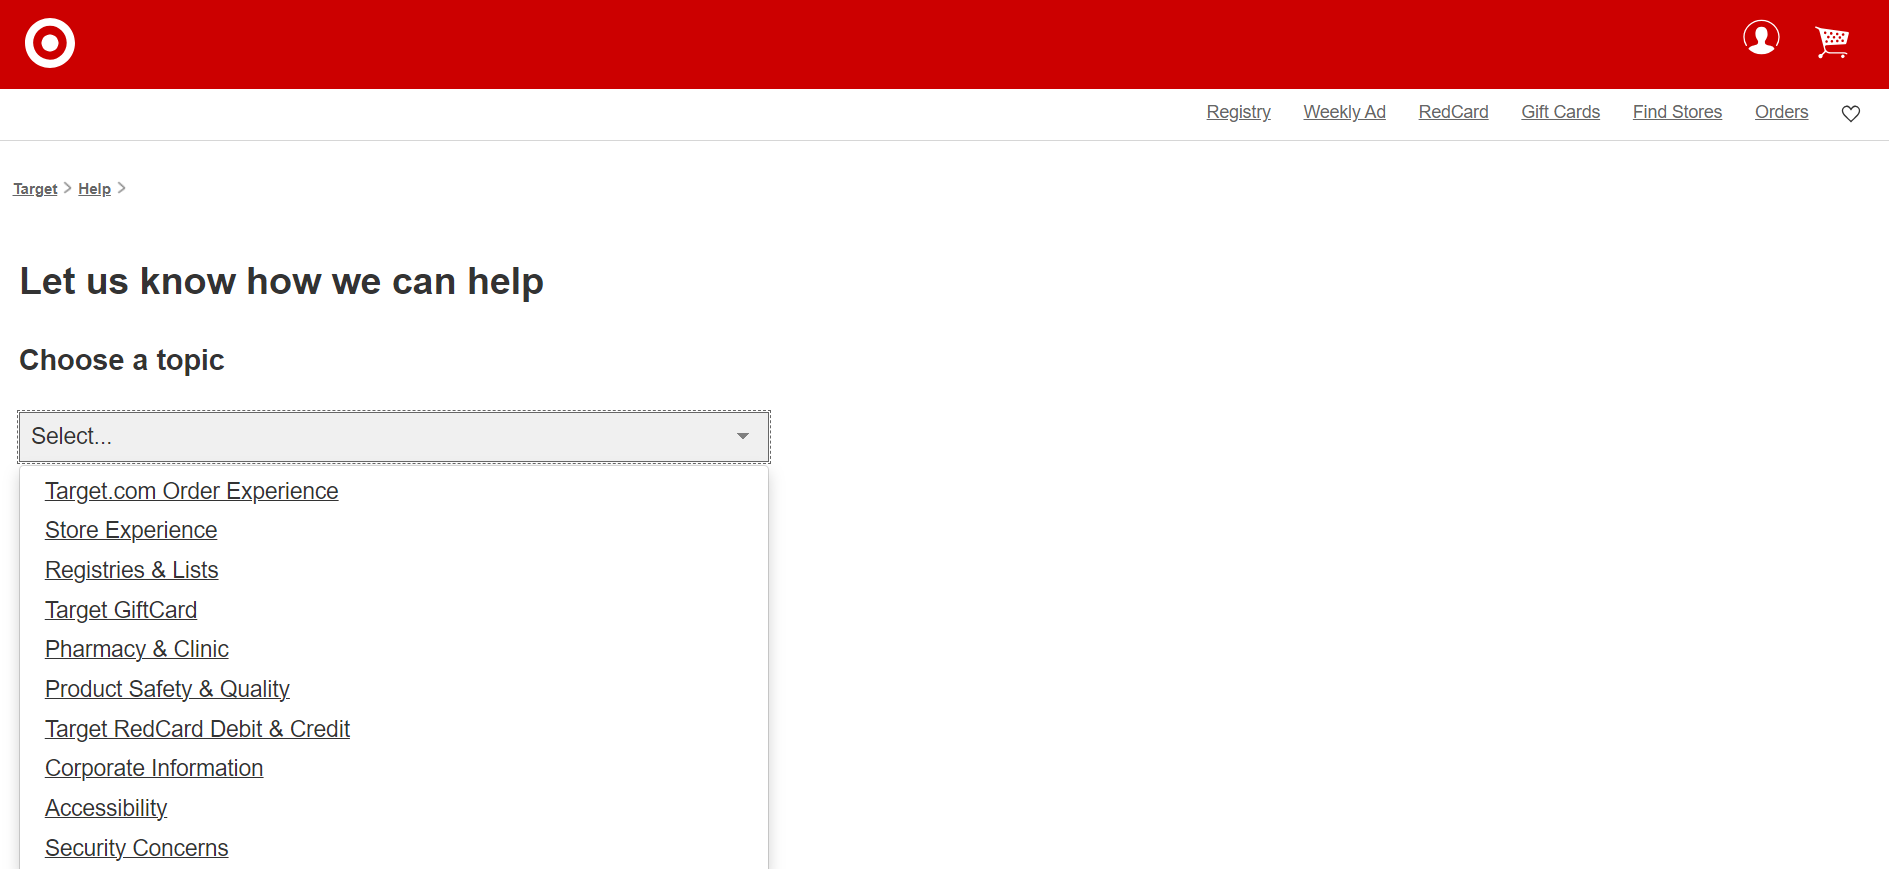
Task: Open the shopping cart icon
Action: (x=1832, y=42)
